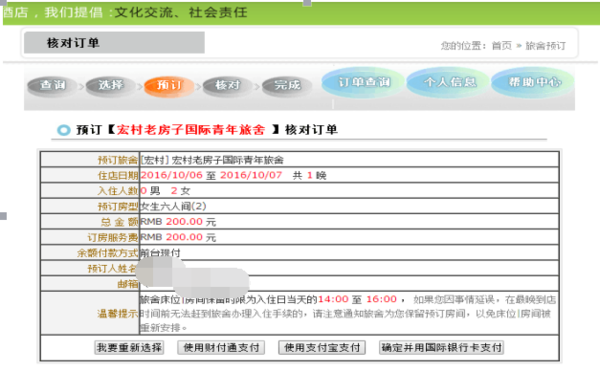Click the 核对 step button
The height and width of the screenshot is (371, 600).
coord(227,85)
